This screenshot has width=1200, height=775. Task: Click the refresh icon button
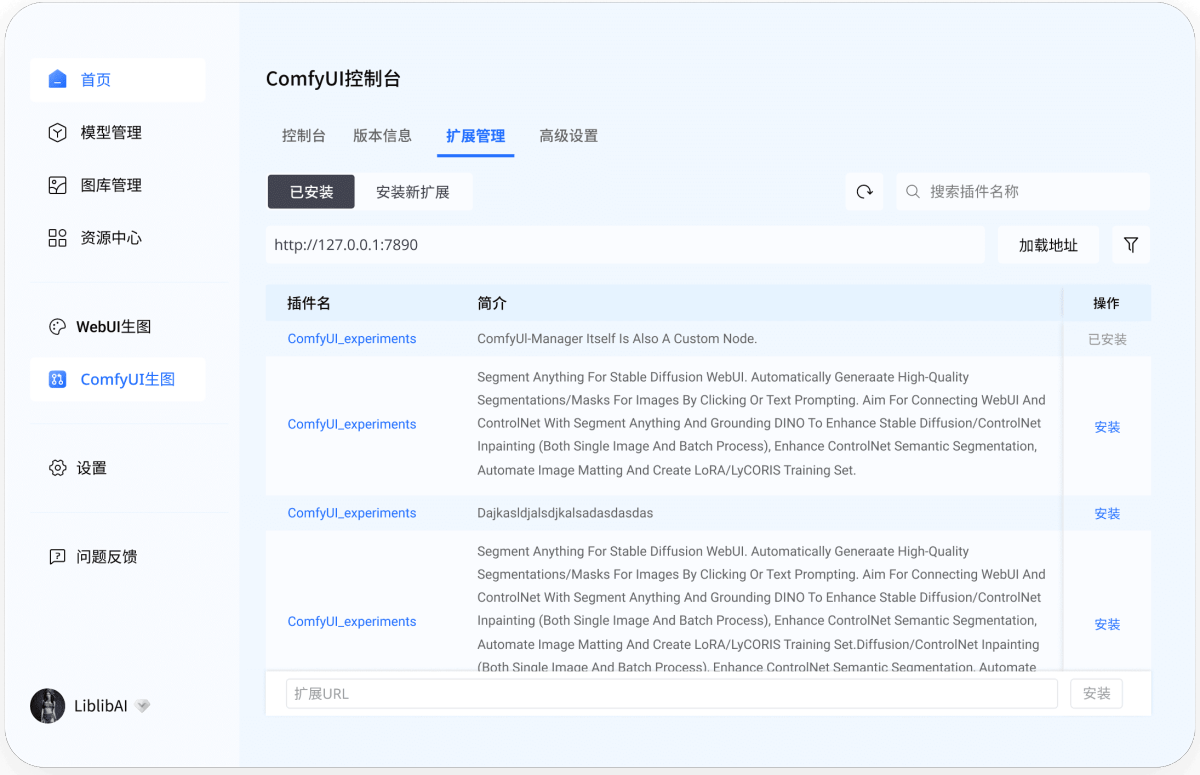click(x=865, y=191)
